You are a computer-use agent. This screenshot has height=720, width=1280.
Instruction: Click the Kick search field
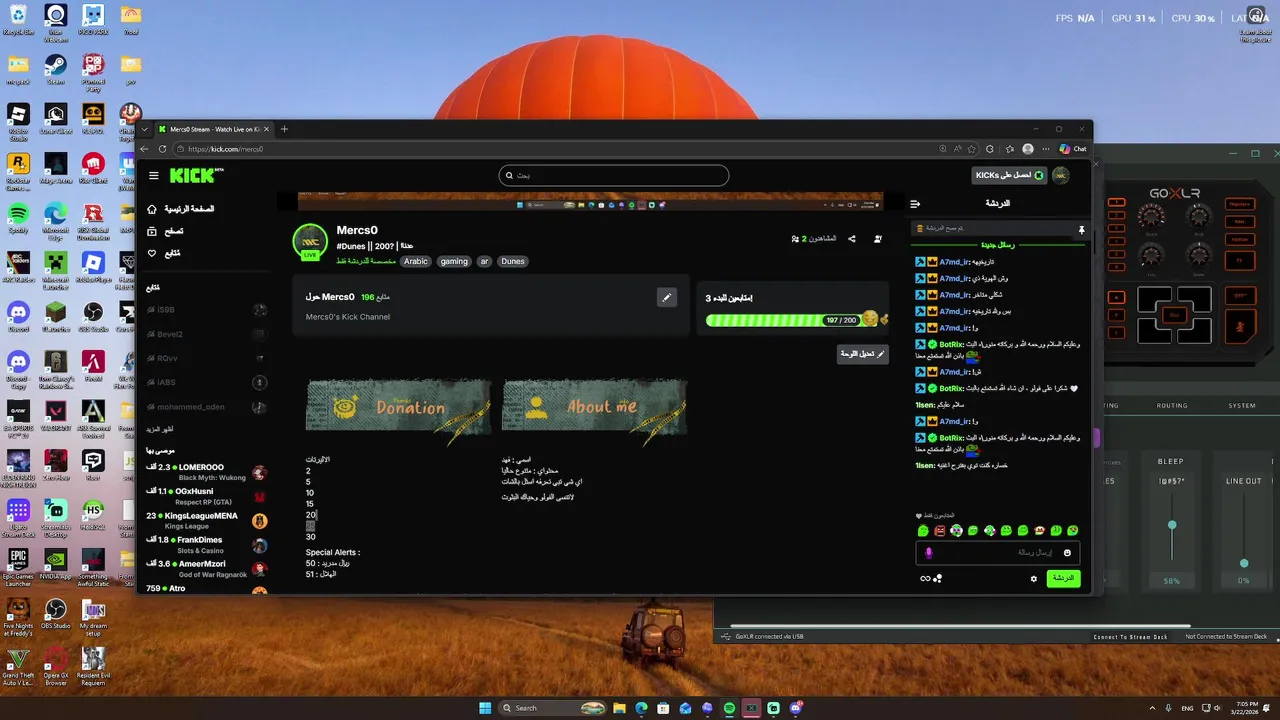tap(614, 176)
